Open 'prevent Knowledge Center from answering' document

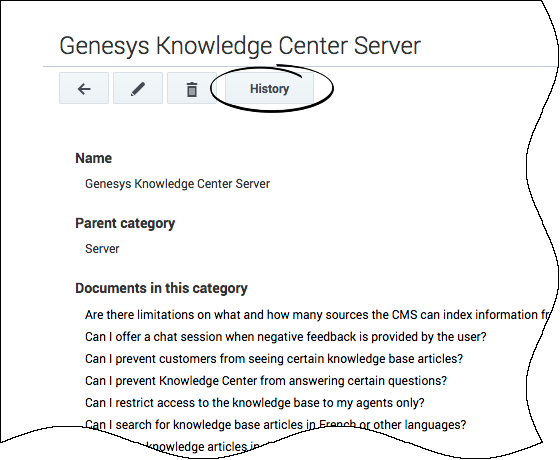266,381
